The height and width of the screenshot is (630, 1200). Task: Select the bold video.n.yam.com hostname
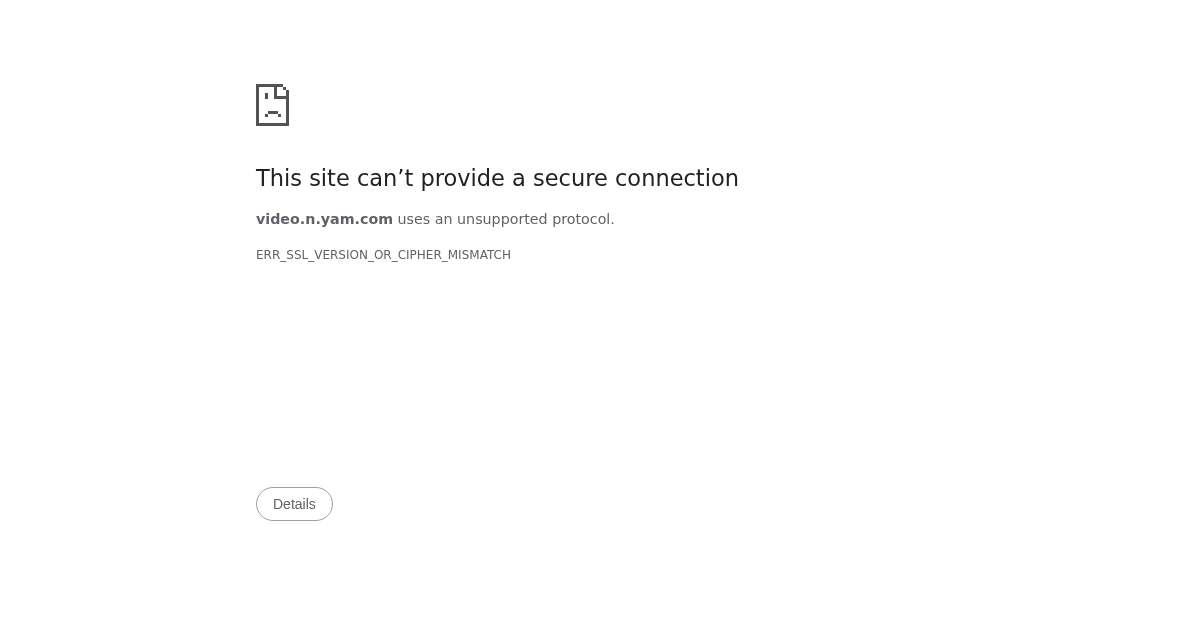pyautogui.click(x=324, y=219)
